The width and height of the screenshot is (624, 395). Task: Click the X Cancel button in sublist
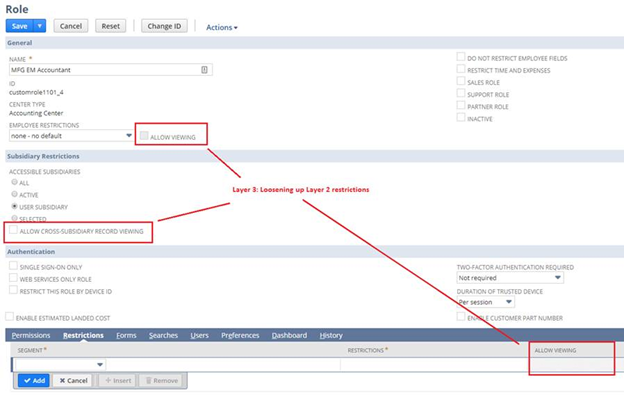coord(74,381)
